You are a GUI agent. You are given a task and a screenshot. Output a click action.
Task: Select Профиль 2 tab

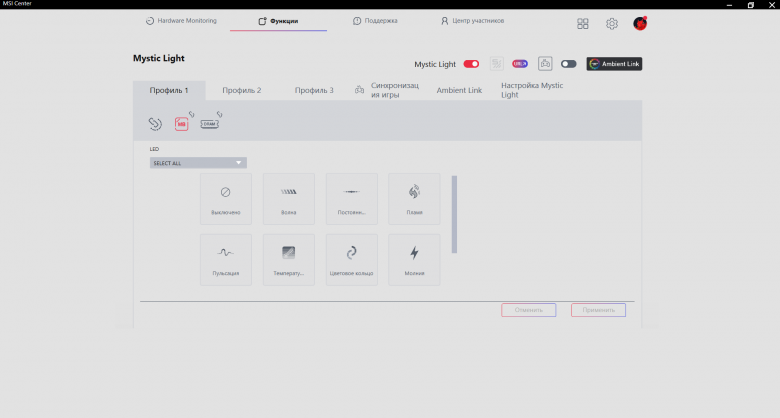point(242,91)
